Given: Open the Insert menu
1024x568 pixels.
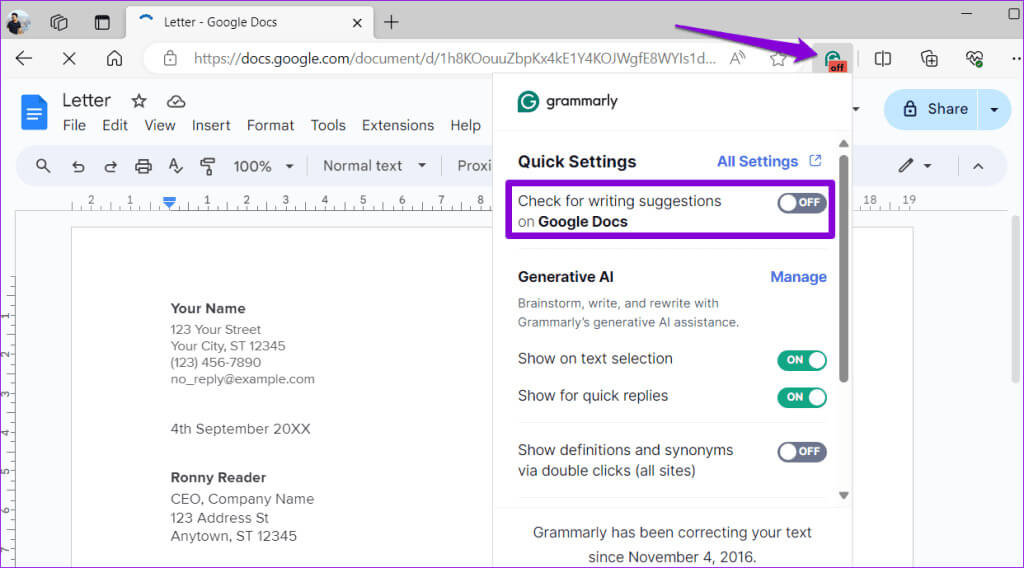Looking at the screenshot, I should click(211, 125).
